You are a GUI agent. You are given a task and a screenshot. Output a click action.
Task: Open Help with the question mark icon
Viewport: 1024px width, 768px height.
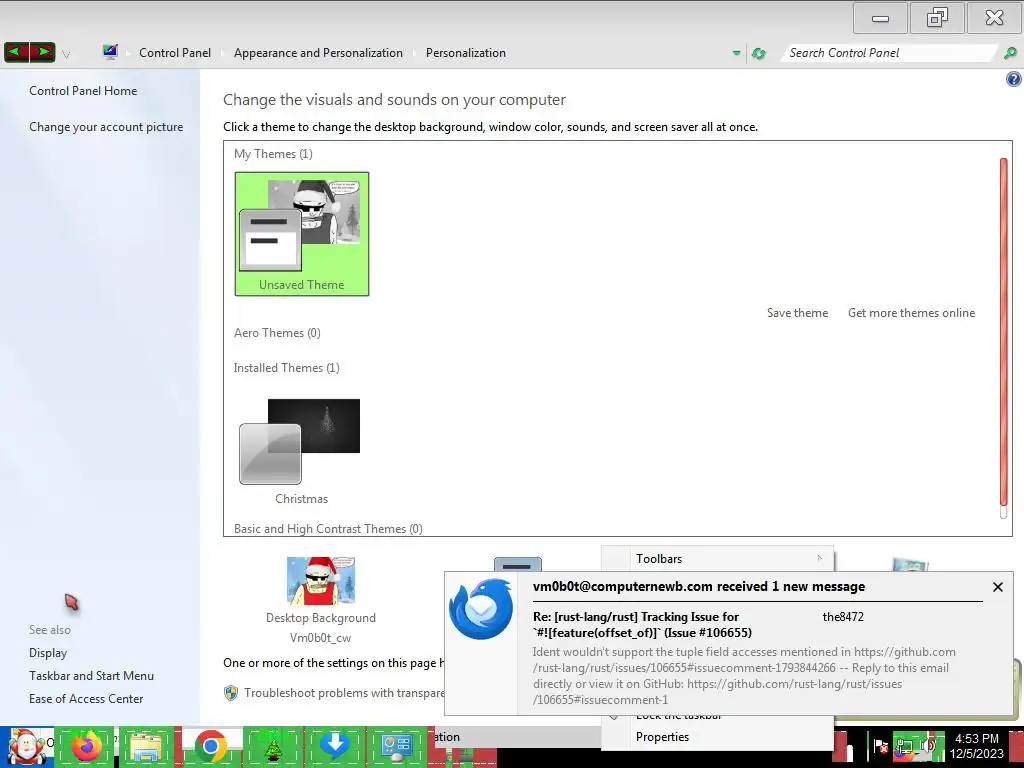pos(1014,80)
